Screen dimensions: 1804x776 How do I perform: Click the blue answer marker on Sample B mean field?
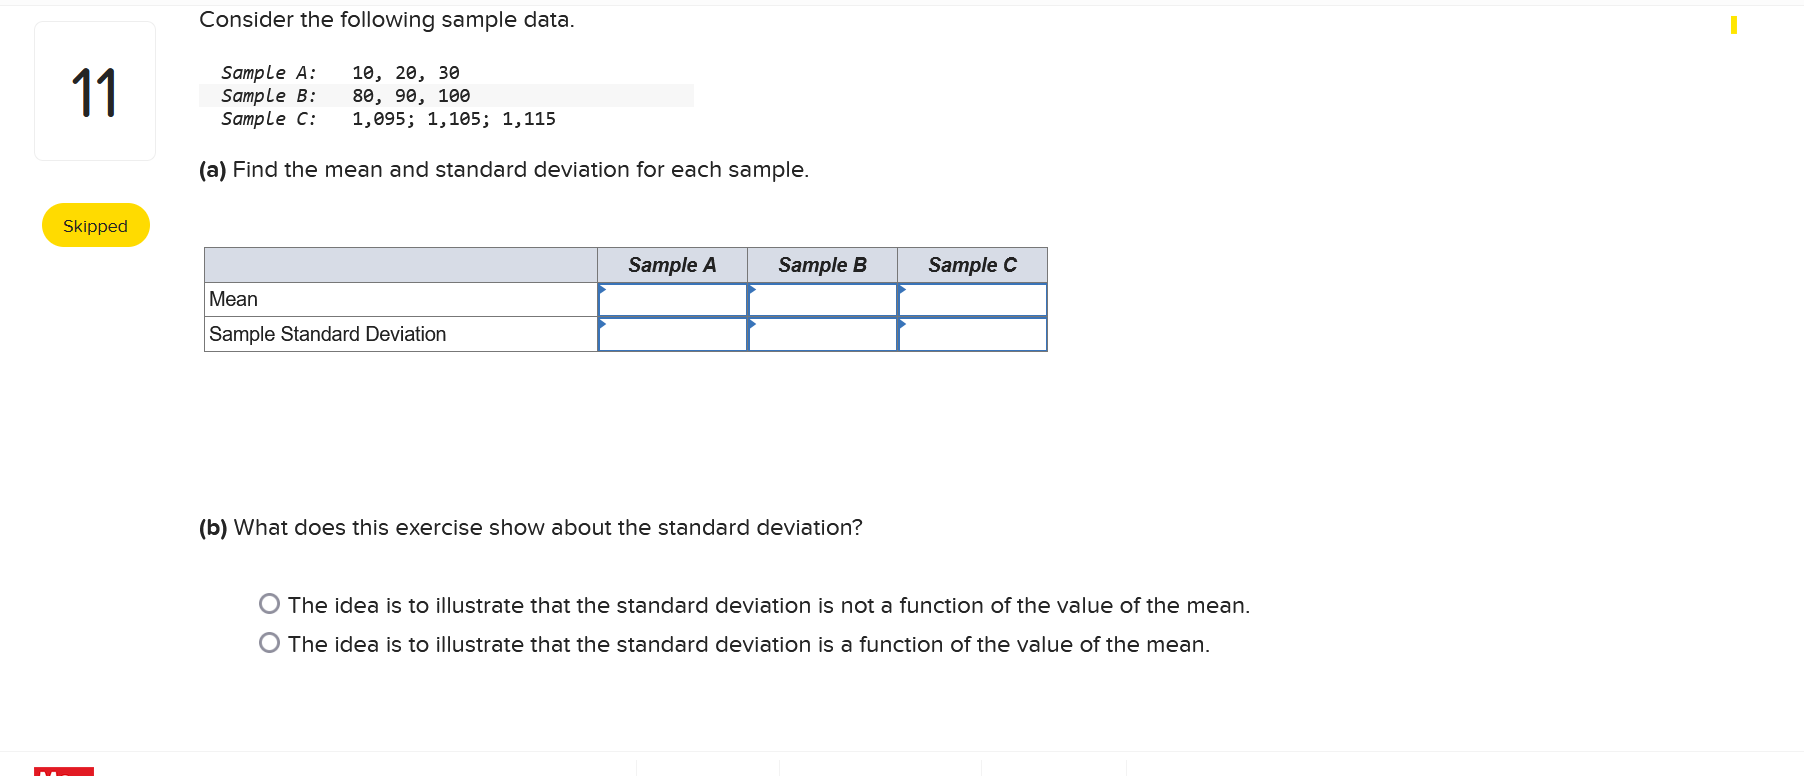click(753, 289)
